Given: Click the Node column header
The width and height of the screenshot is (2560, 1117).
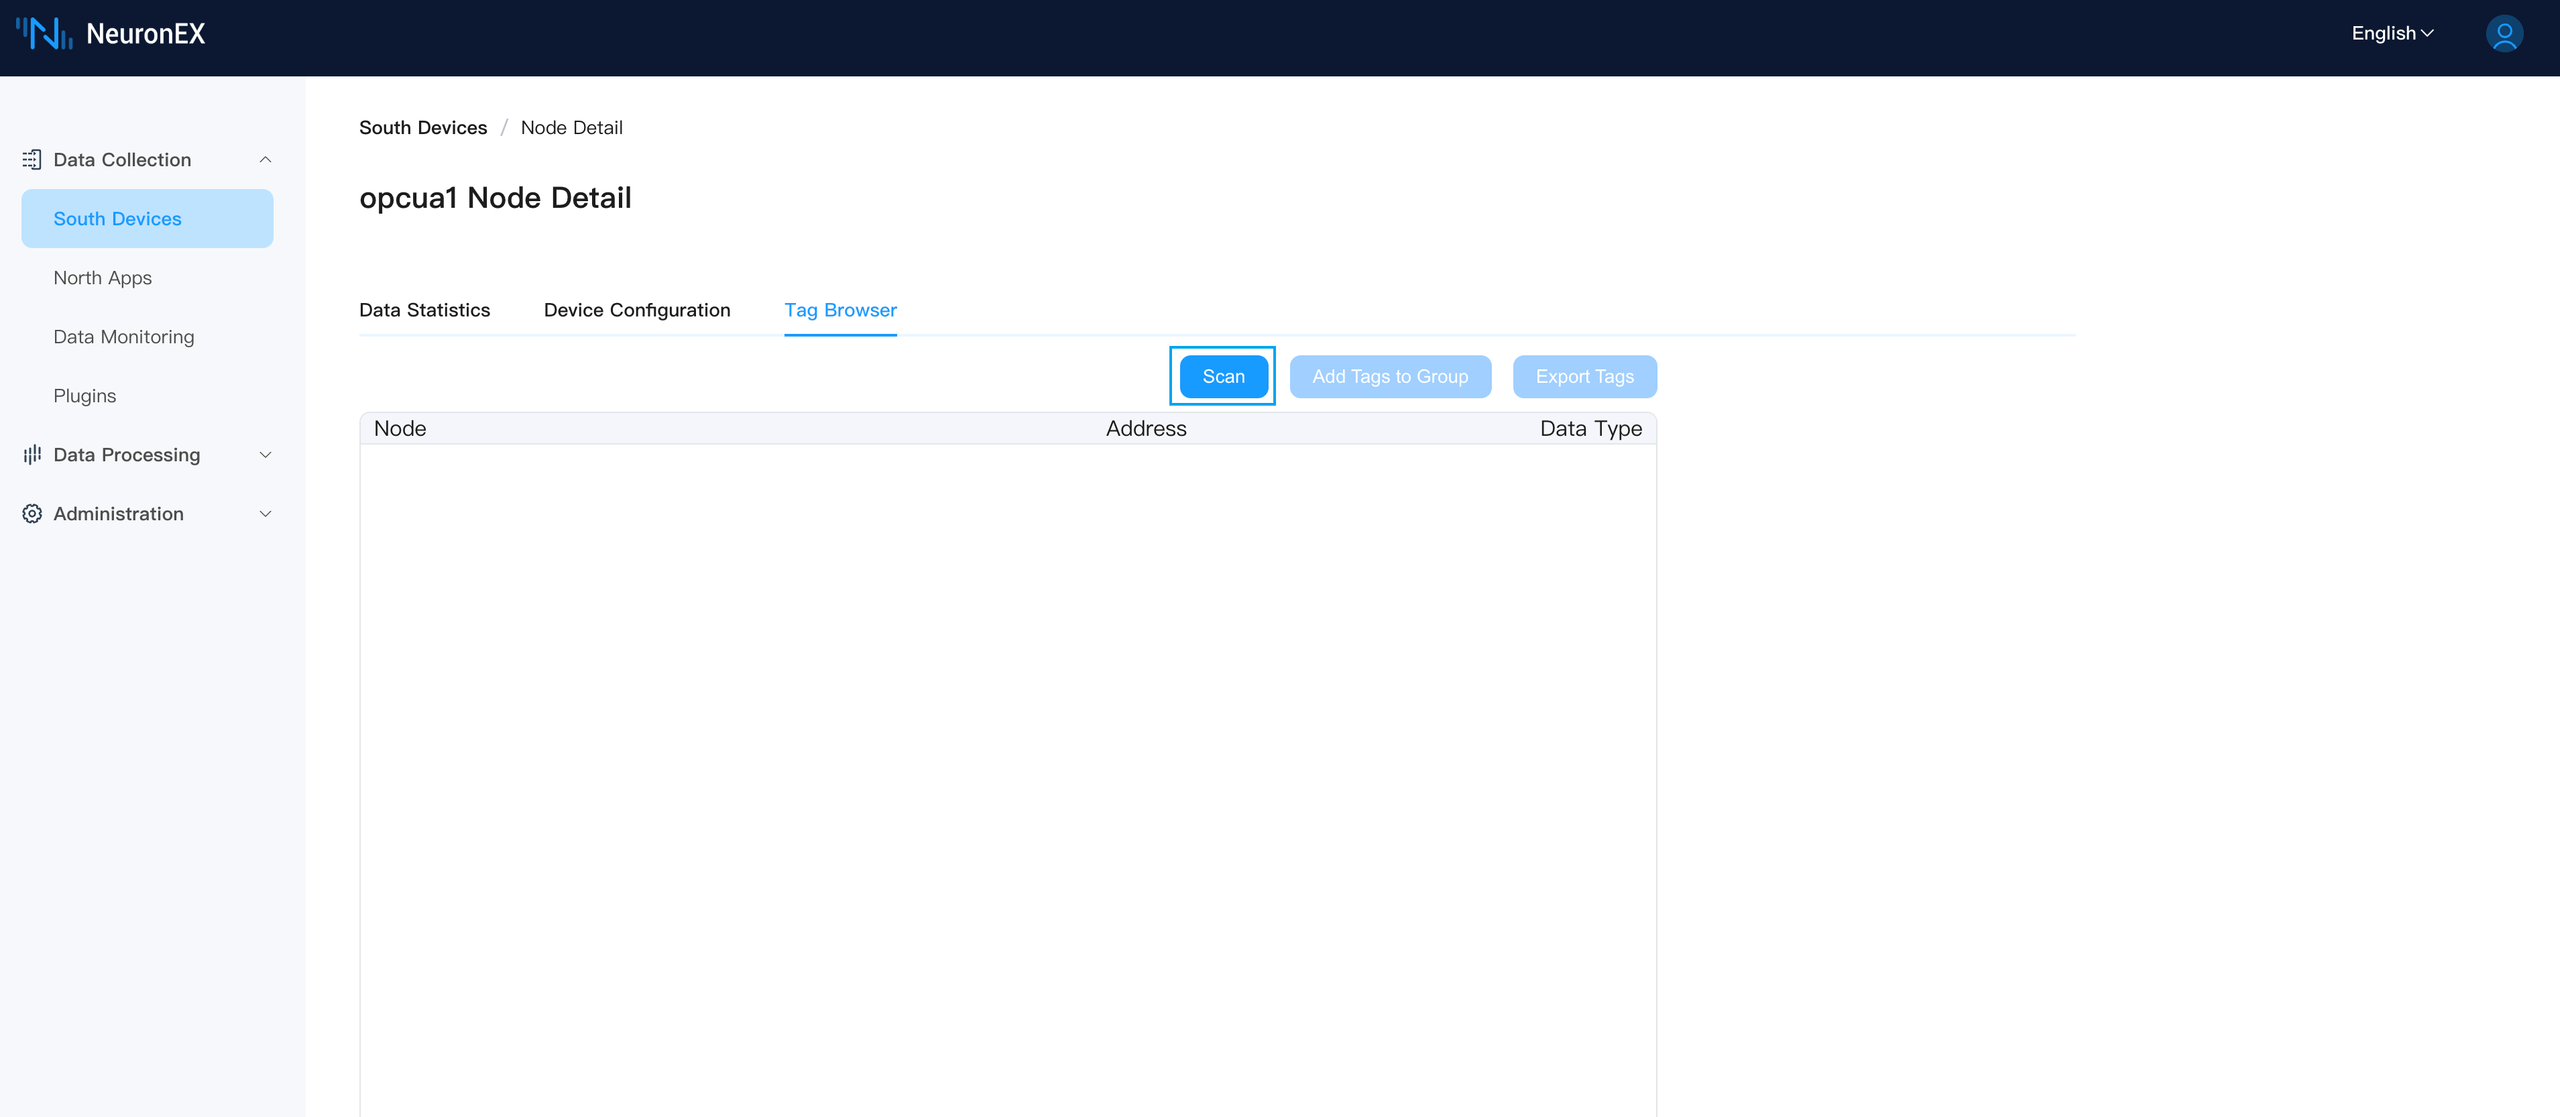Looking at the screenshot, I should [400, 427].
